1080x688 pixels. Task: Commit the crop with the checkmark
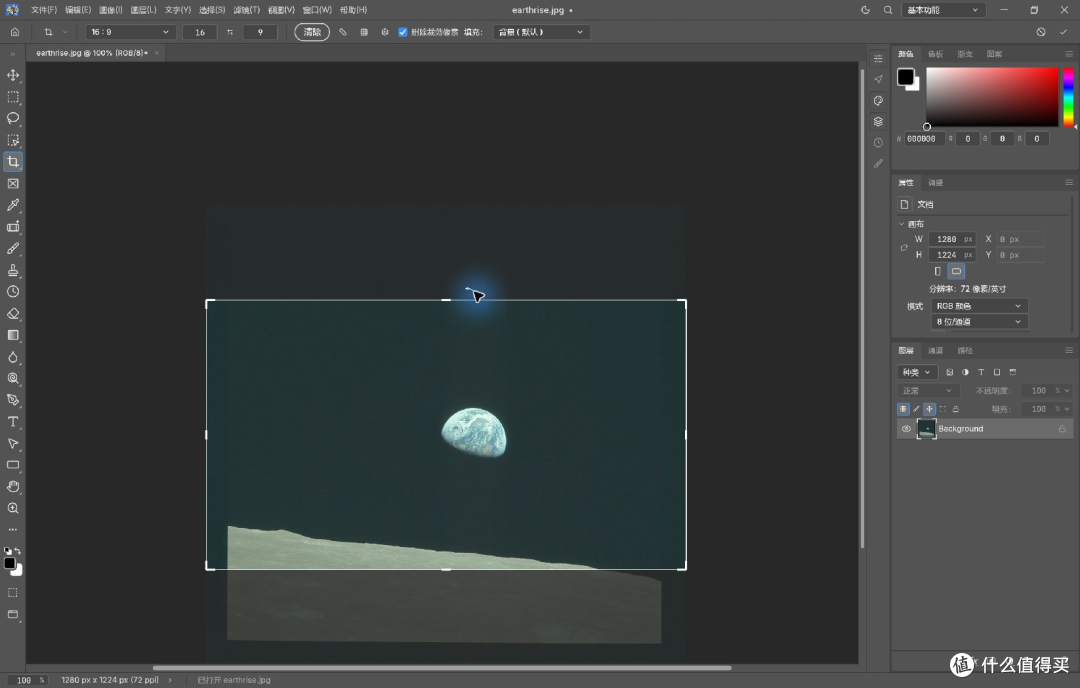coord(1063,32)
